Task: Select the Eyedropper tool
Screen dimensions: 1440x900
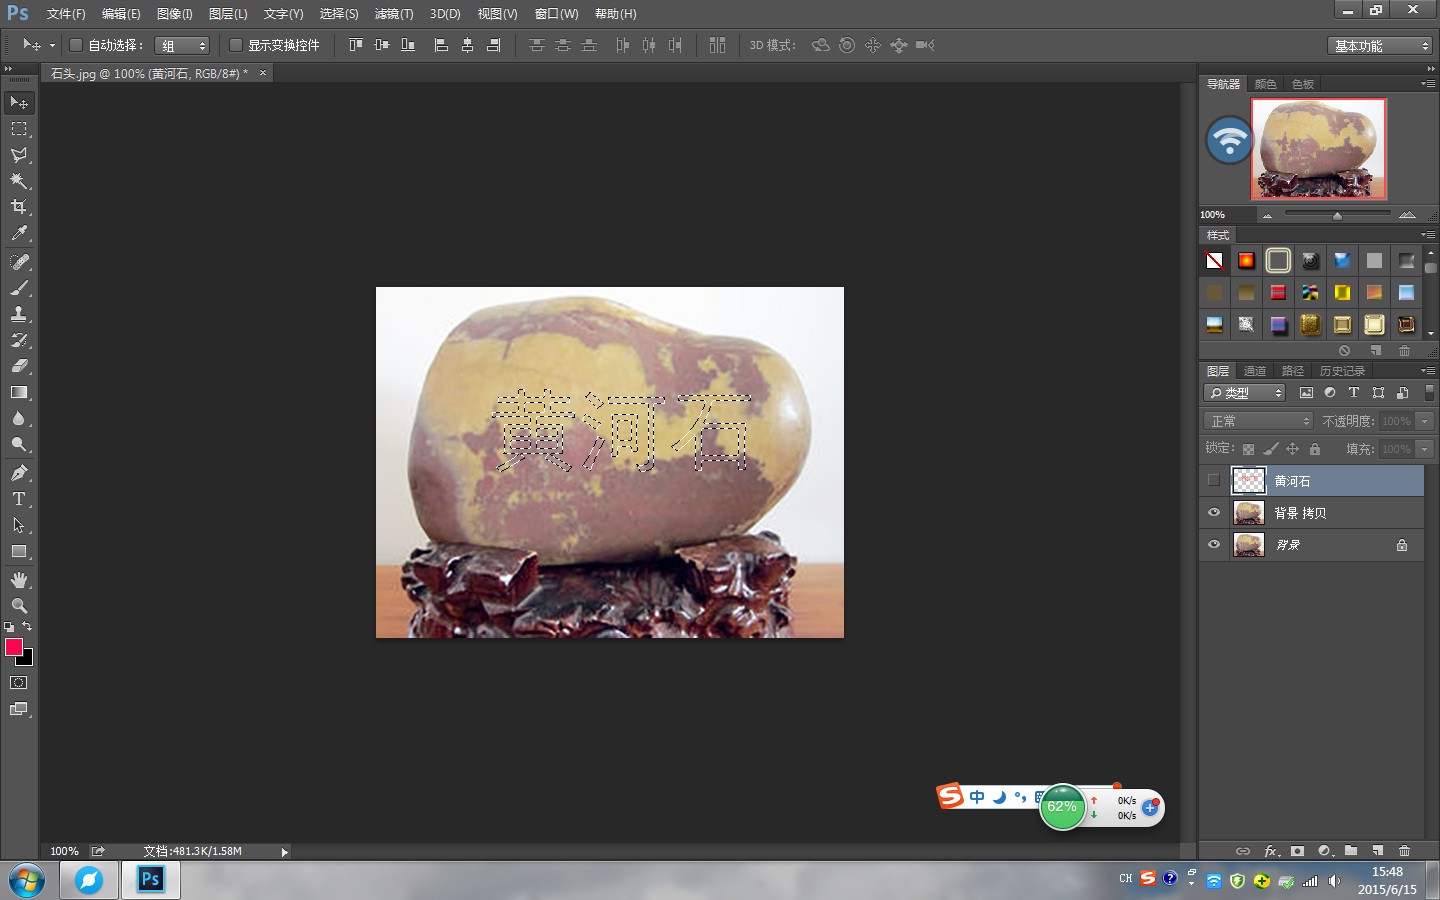Action: click(x=19, y=233)
